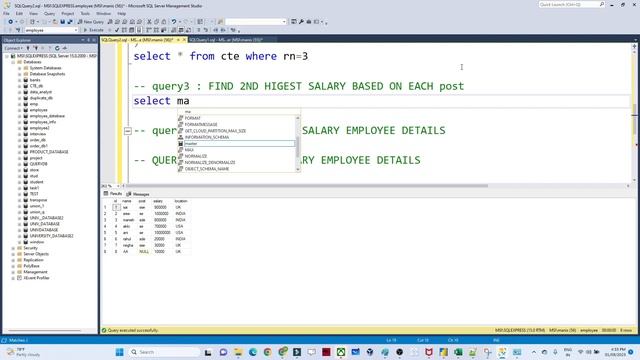This screenshot has width=640, height=360.
Task: Expand the Server Objects folder
Action: (x=13, y=254)
